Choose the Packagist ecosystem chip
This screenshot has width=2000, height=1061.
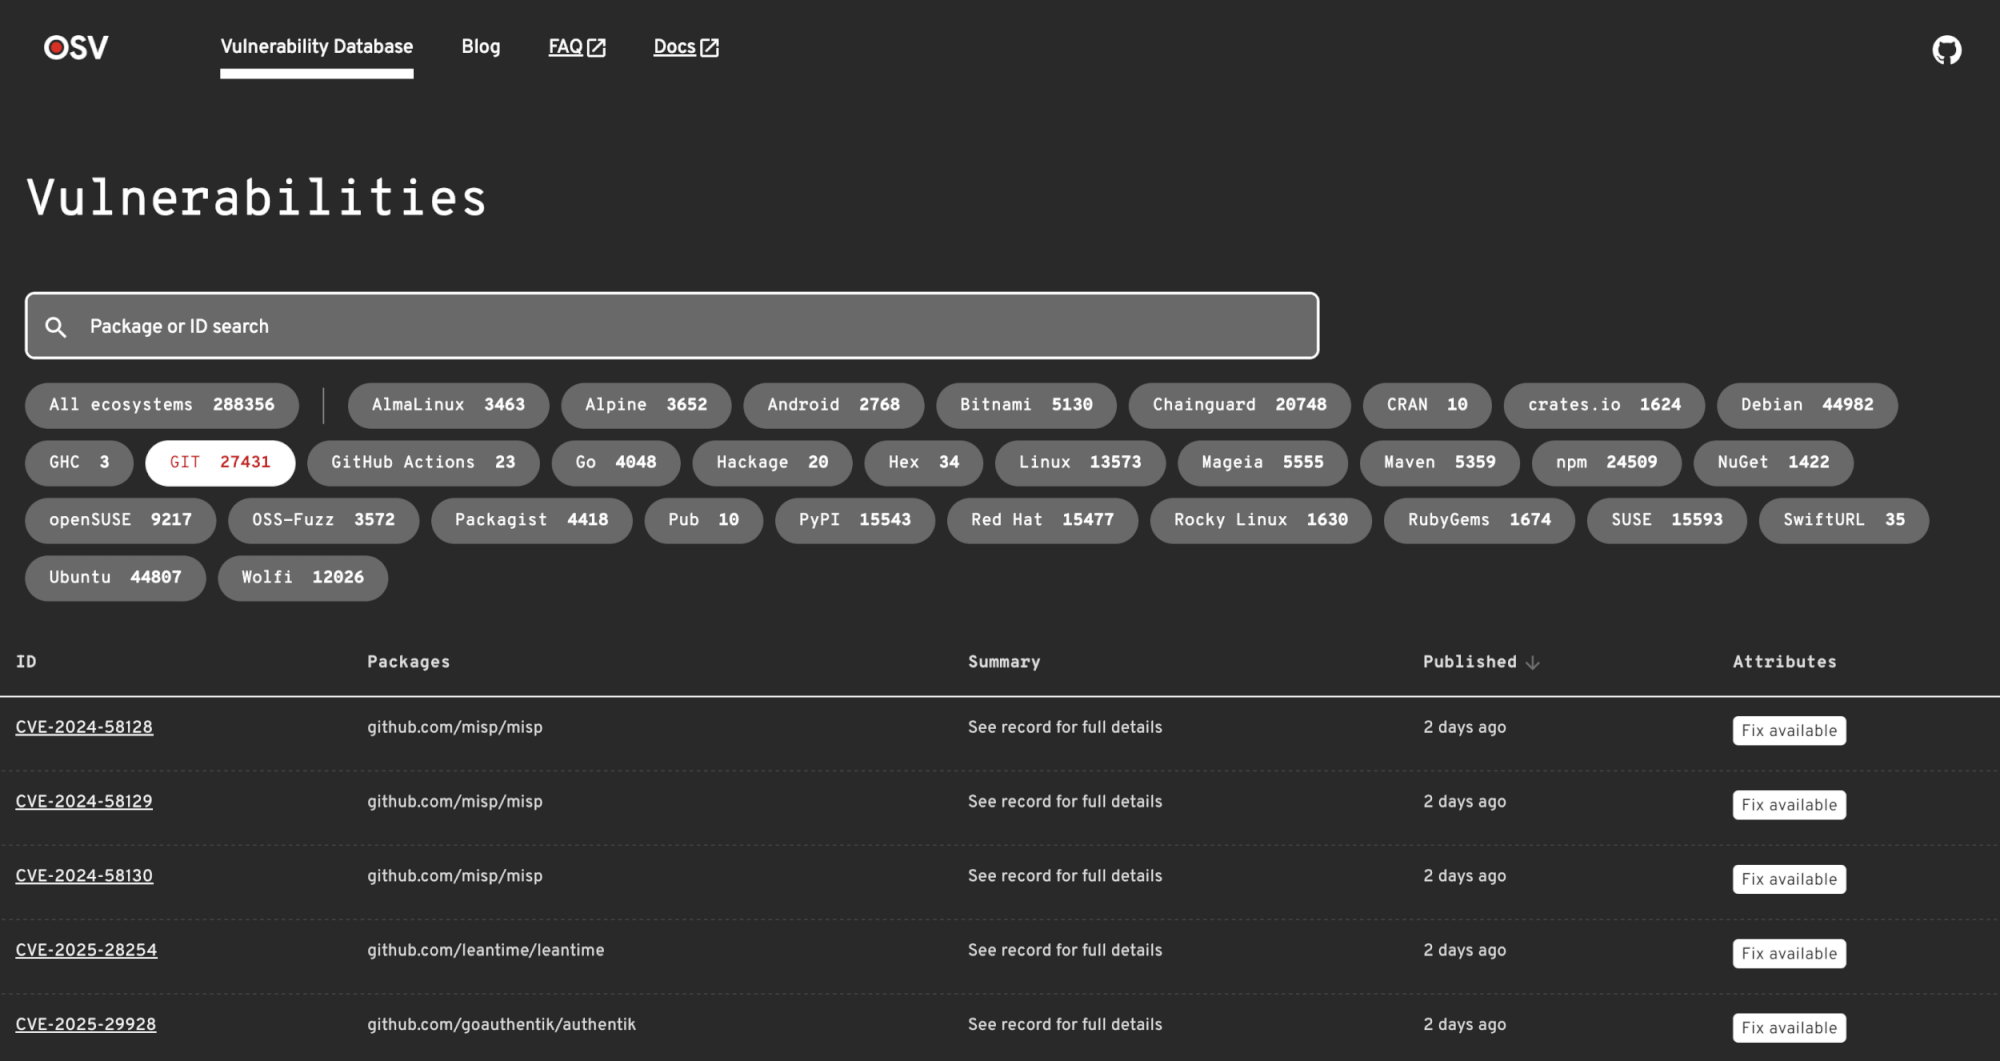click(x=531, y=521)
